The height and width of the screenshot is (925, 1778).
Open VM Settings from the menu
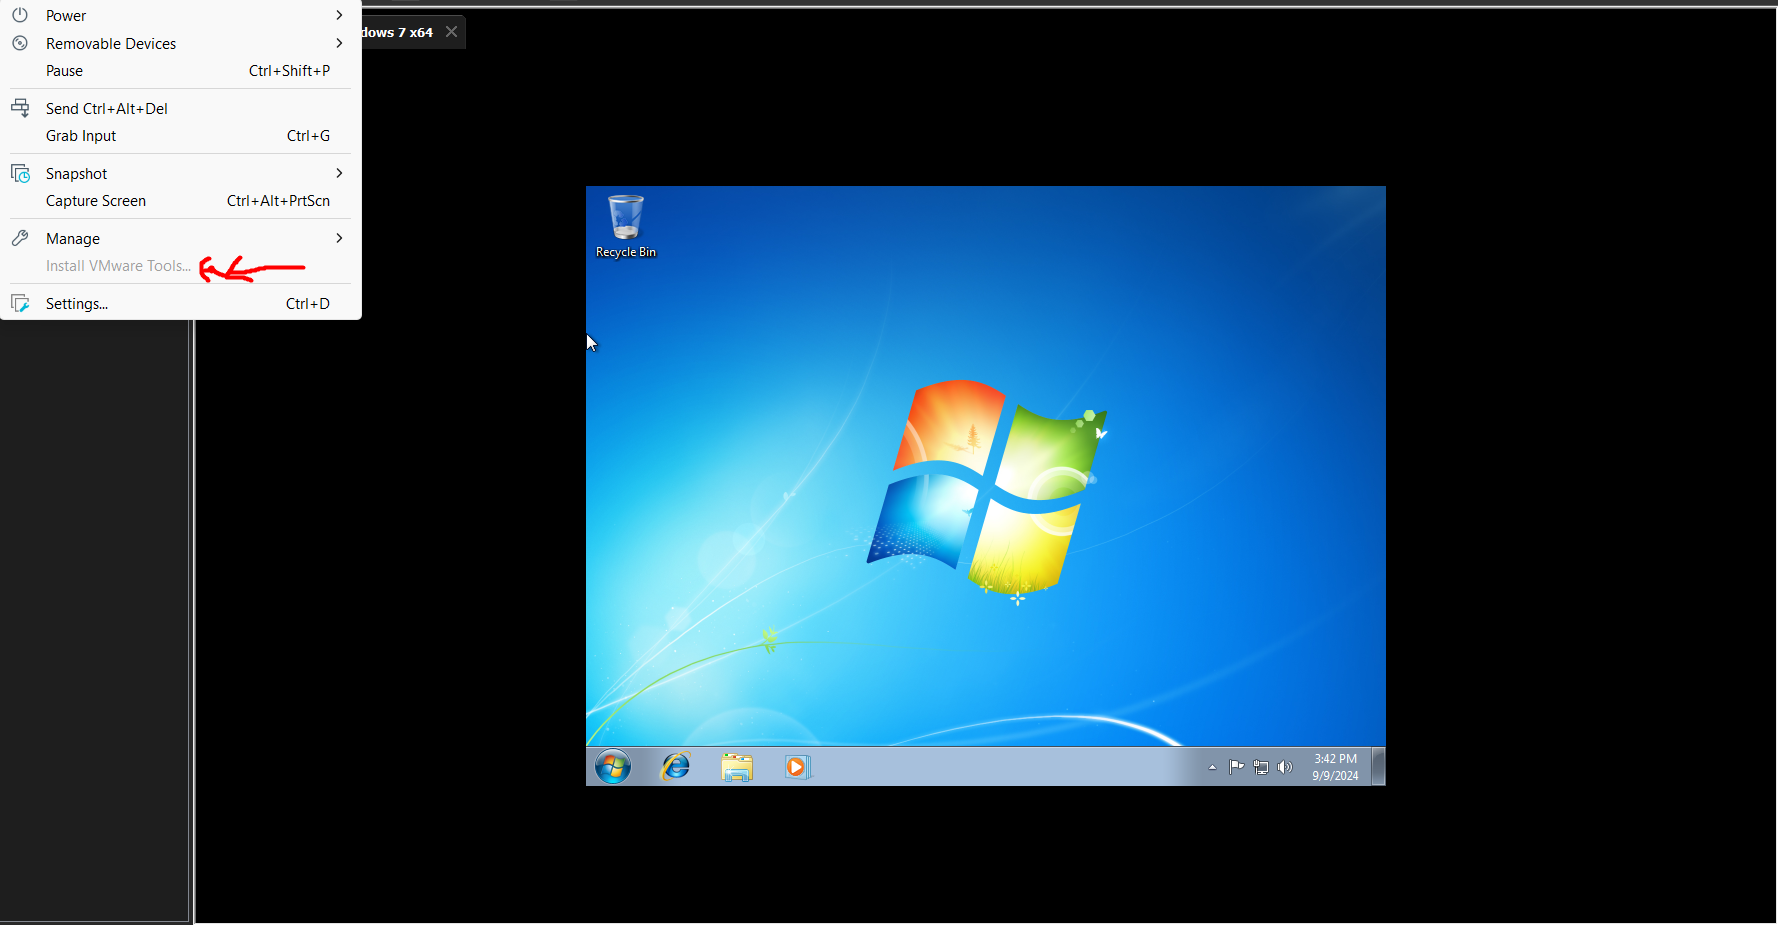180,303
